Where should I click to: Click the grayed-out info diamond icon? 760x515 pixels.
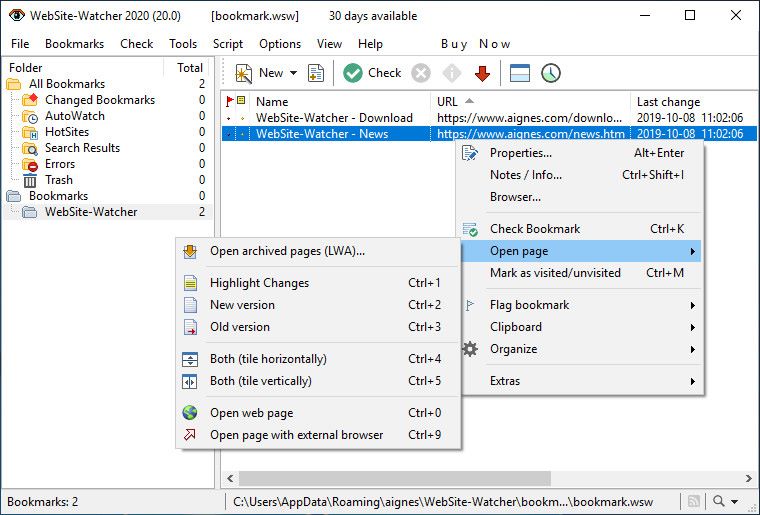(452, 74)
